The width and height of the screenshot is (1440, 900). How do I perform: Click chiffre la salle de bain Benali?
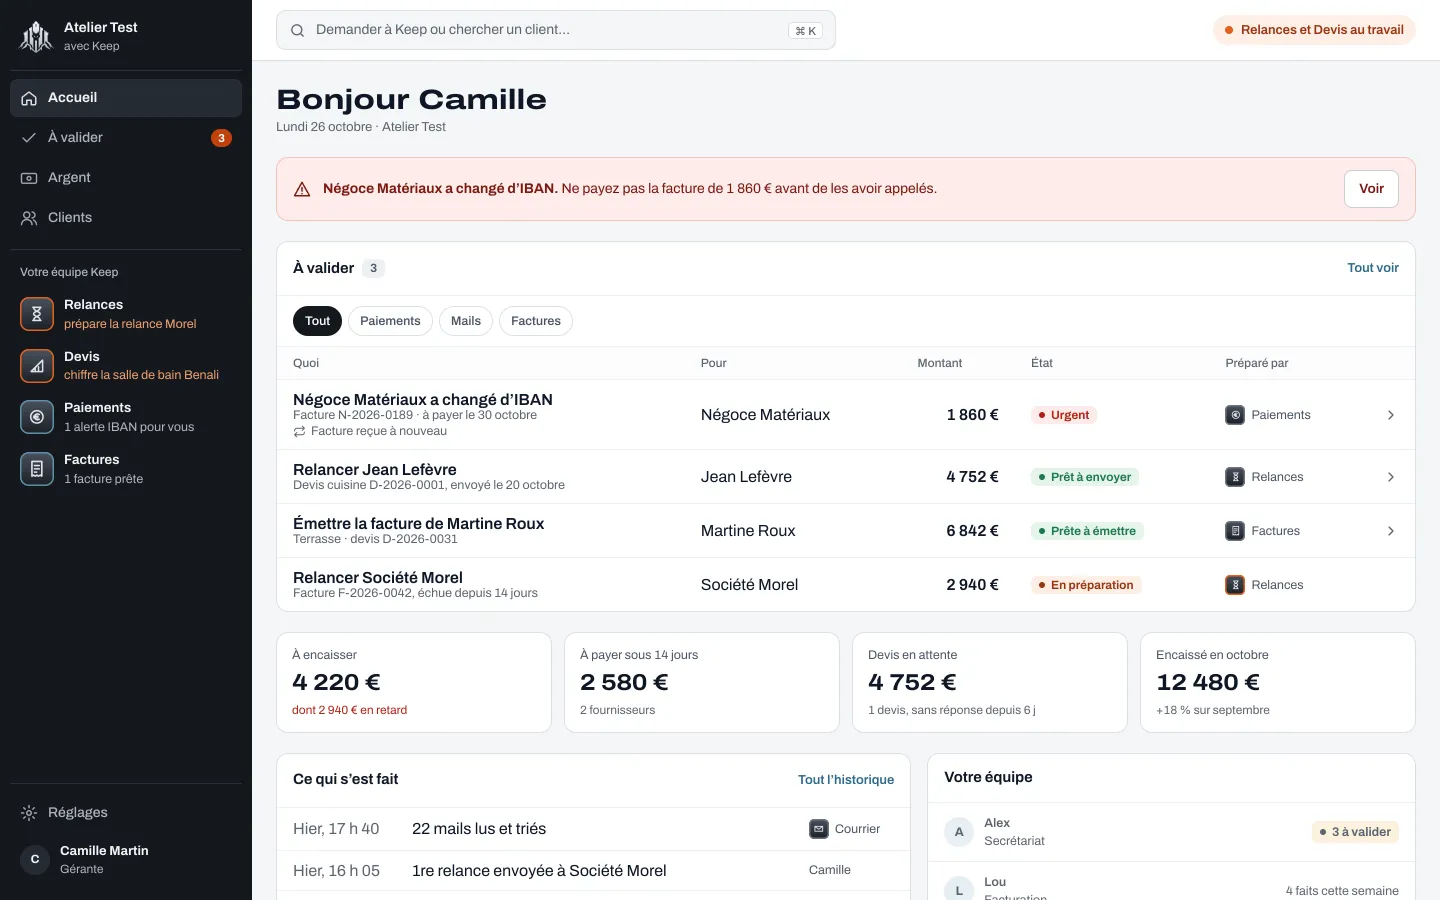141,375
